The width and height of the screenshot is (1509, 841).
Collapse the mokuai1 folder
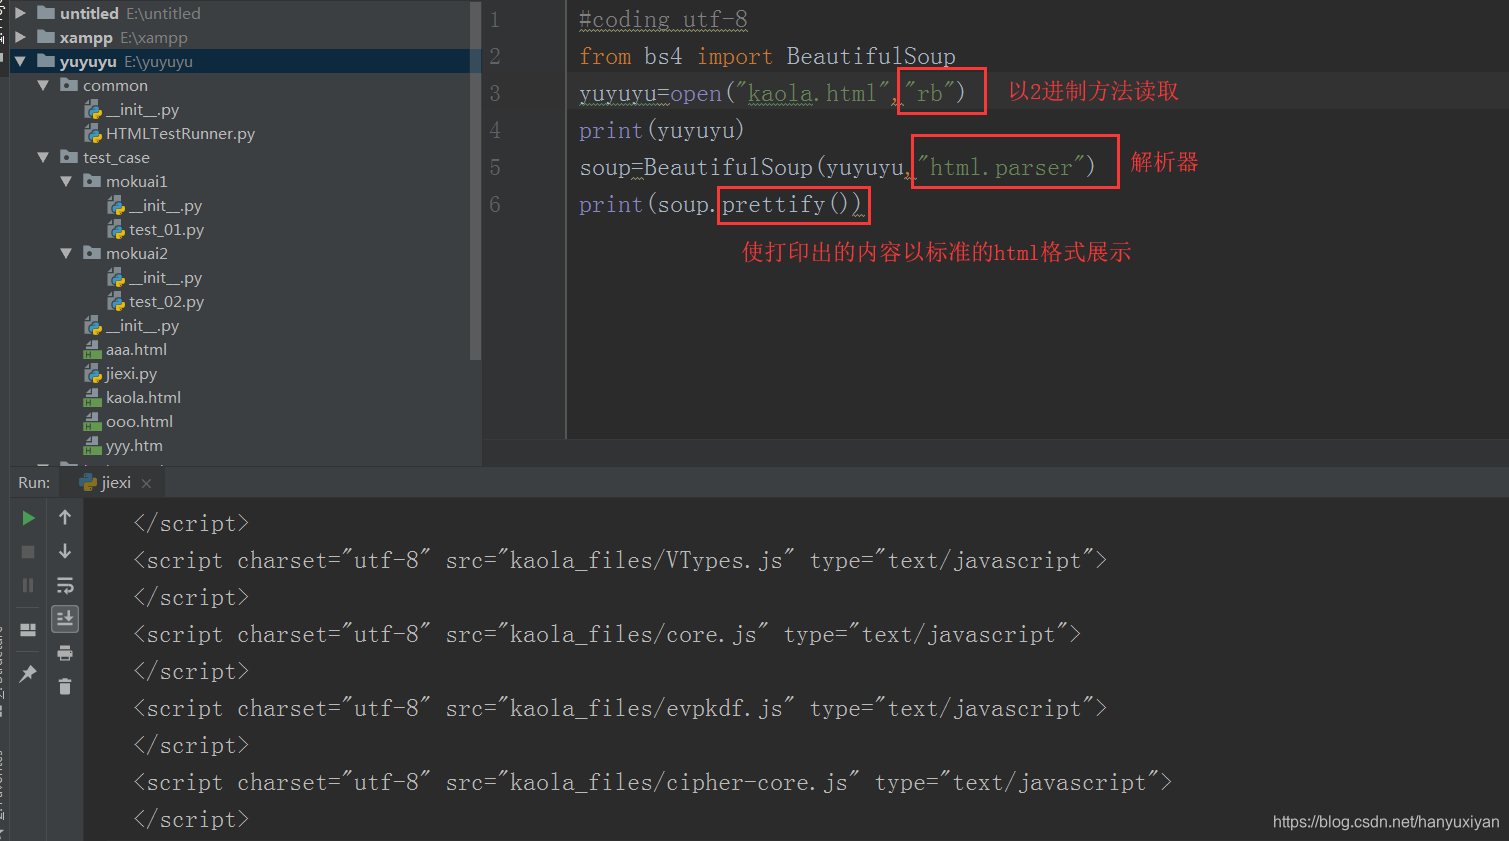click(x=66, y=181)
